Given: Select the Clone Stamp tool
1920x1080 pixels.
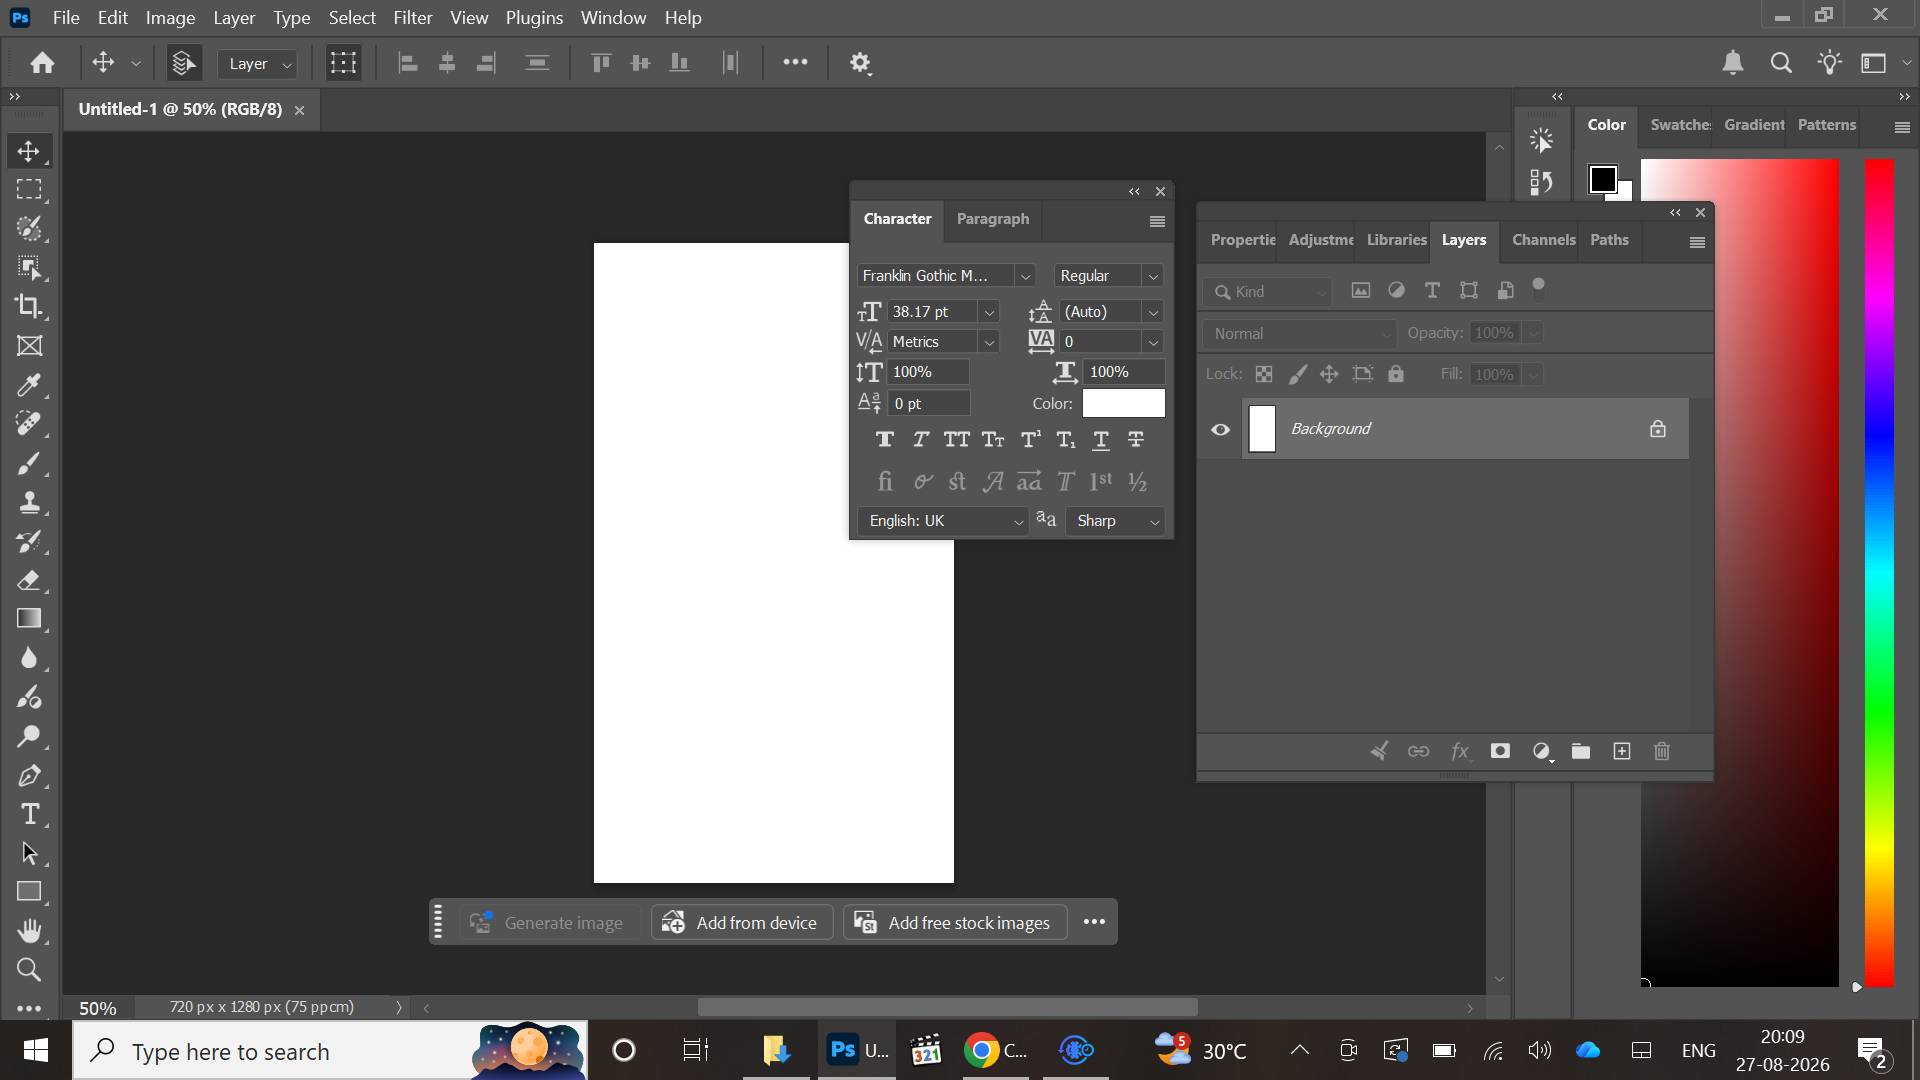Looking at the screenshot, I should (29, 502).
